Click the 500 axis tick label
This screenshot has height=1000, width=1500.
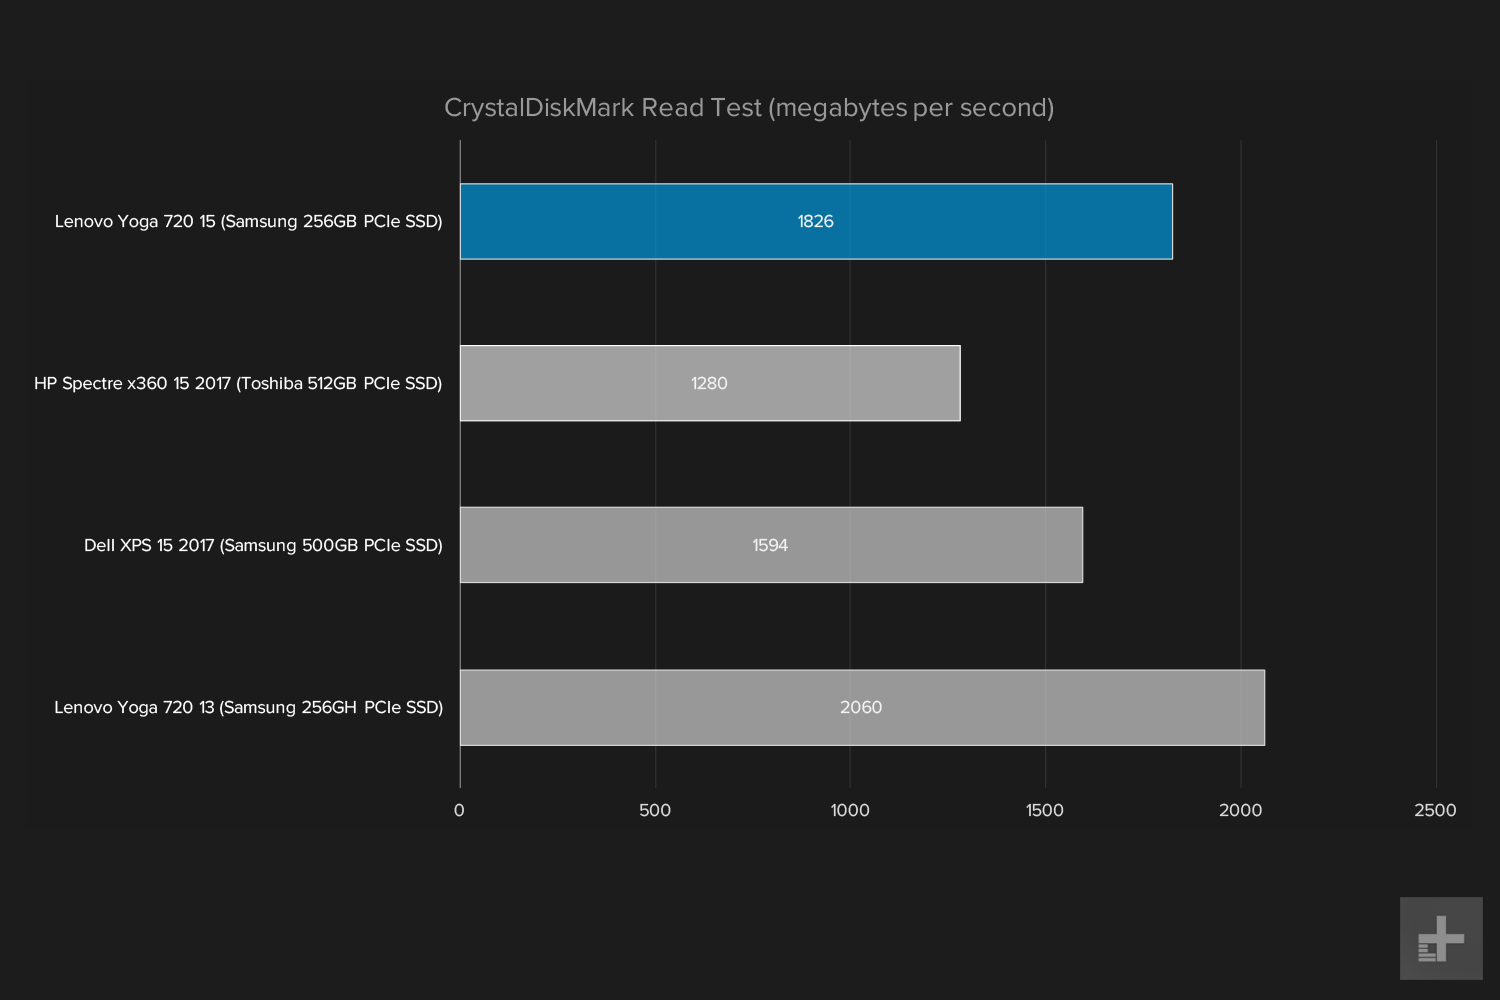click(655, 810)
